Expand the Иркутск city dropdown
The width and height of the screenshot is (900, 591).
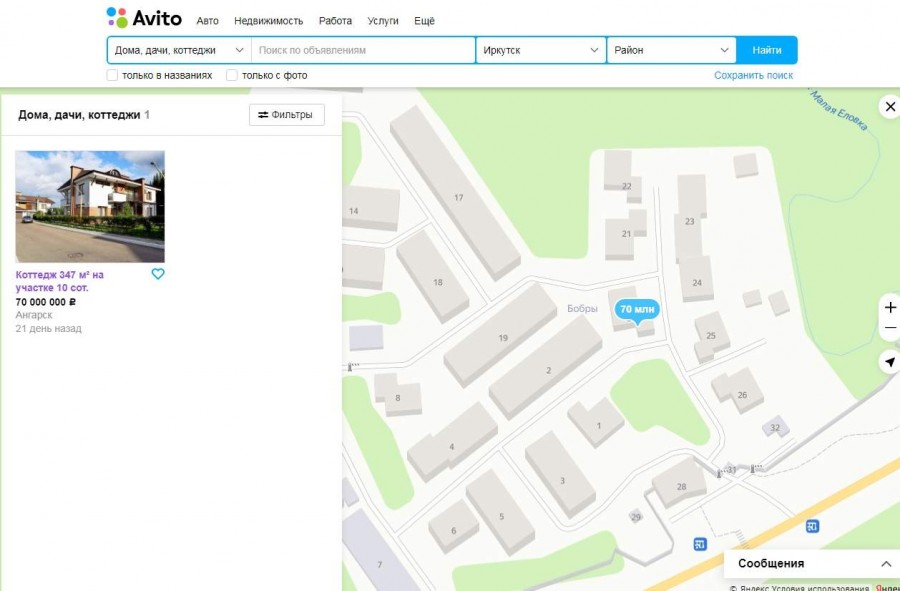(541, 50)
